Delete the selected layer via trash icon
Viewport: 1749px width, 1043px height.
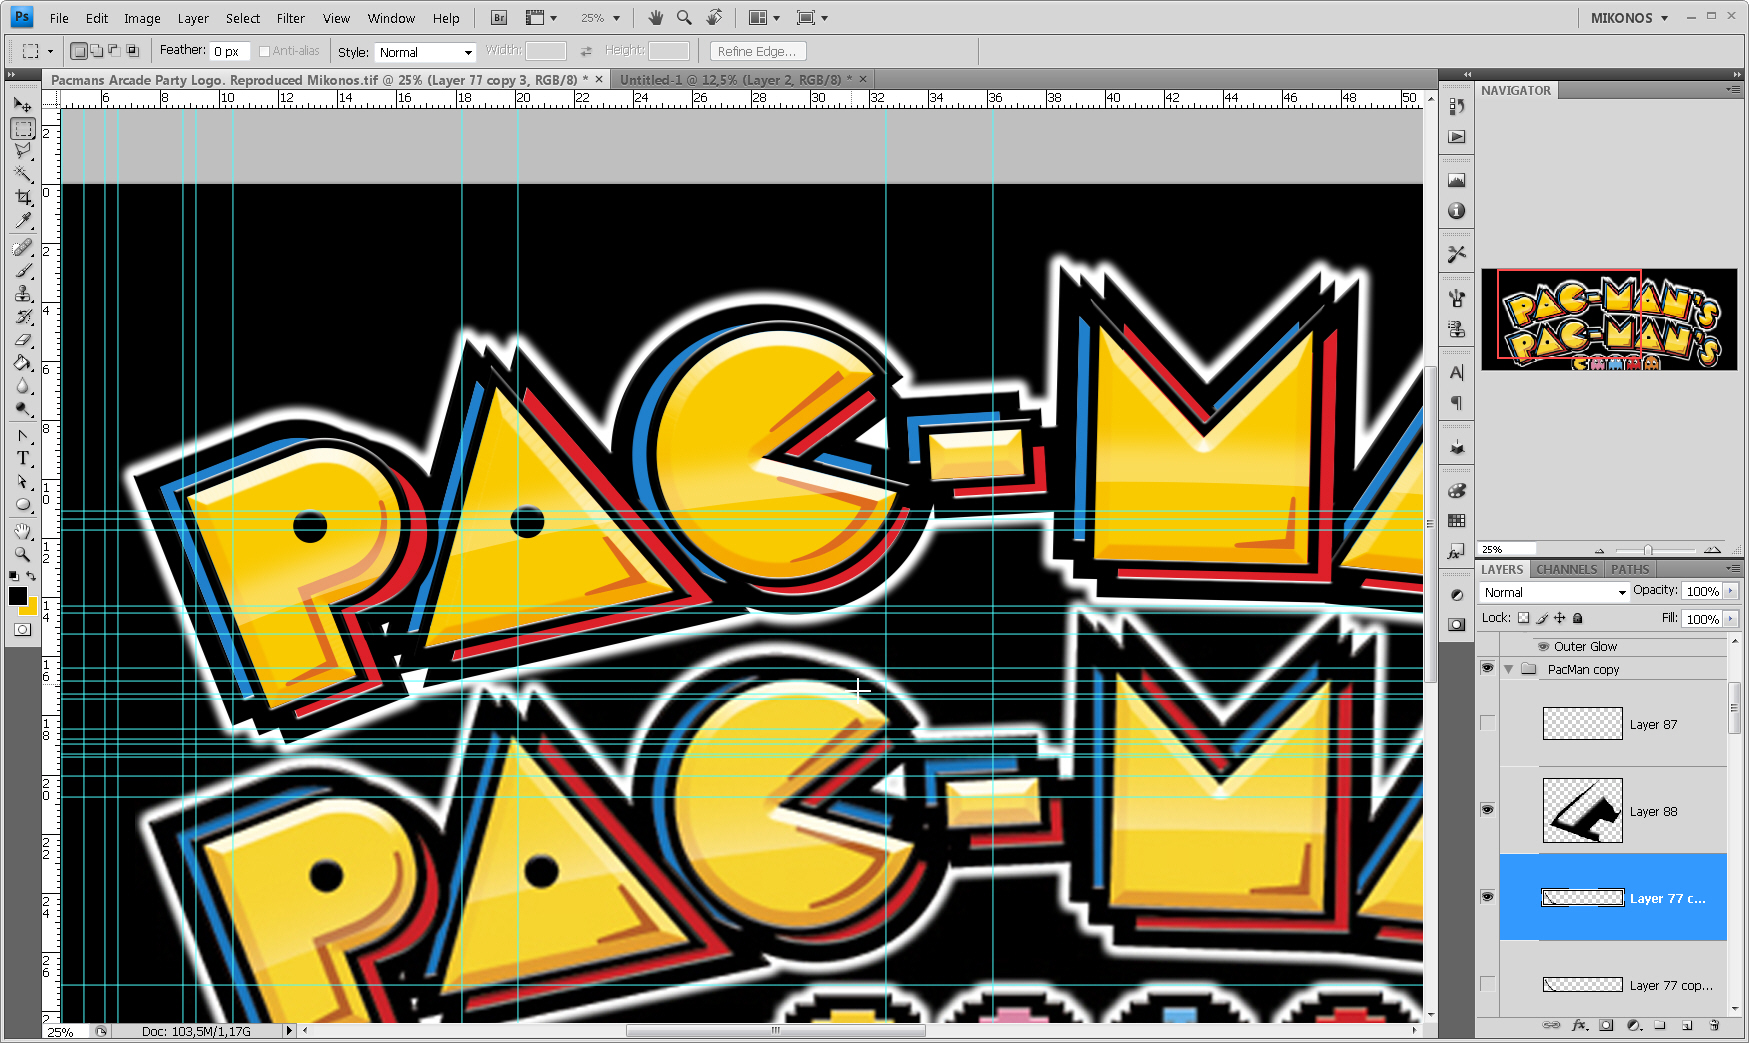1714,1025
